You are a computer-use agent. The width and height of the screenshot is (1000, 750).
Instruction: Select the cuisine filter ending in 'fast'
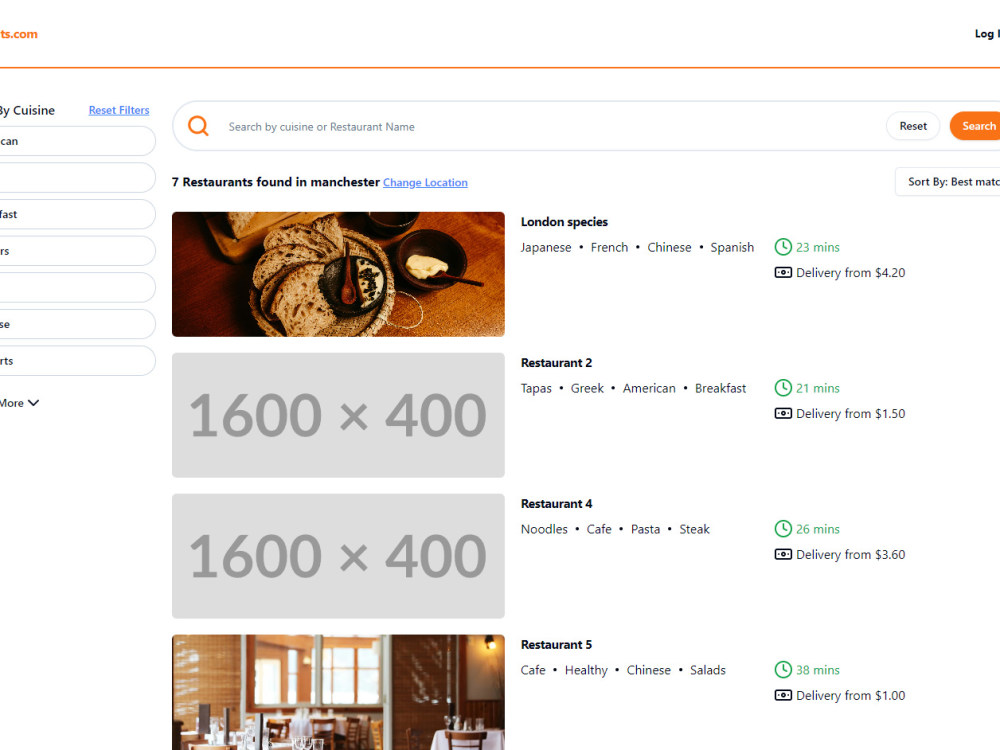click(77, 214)
